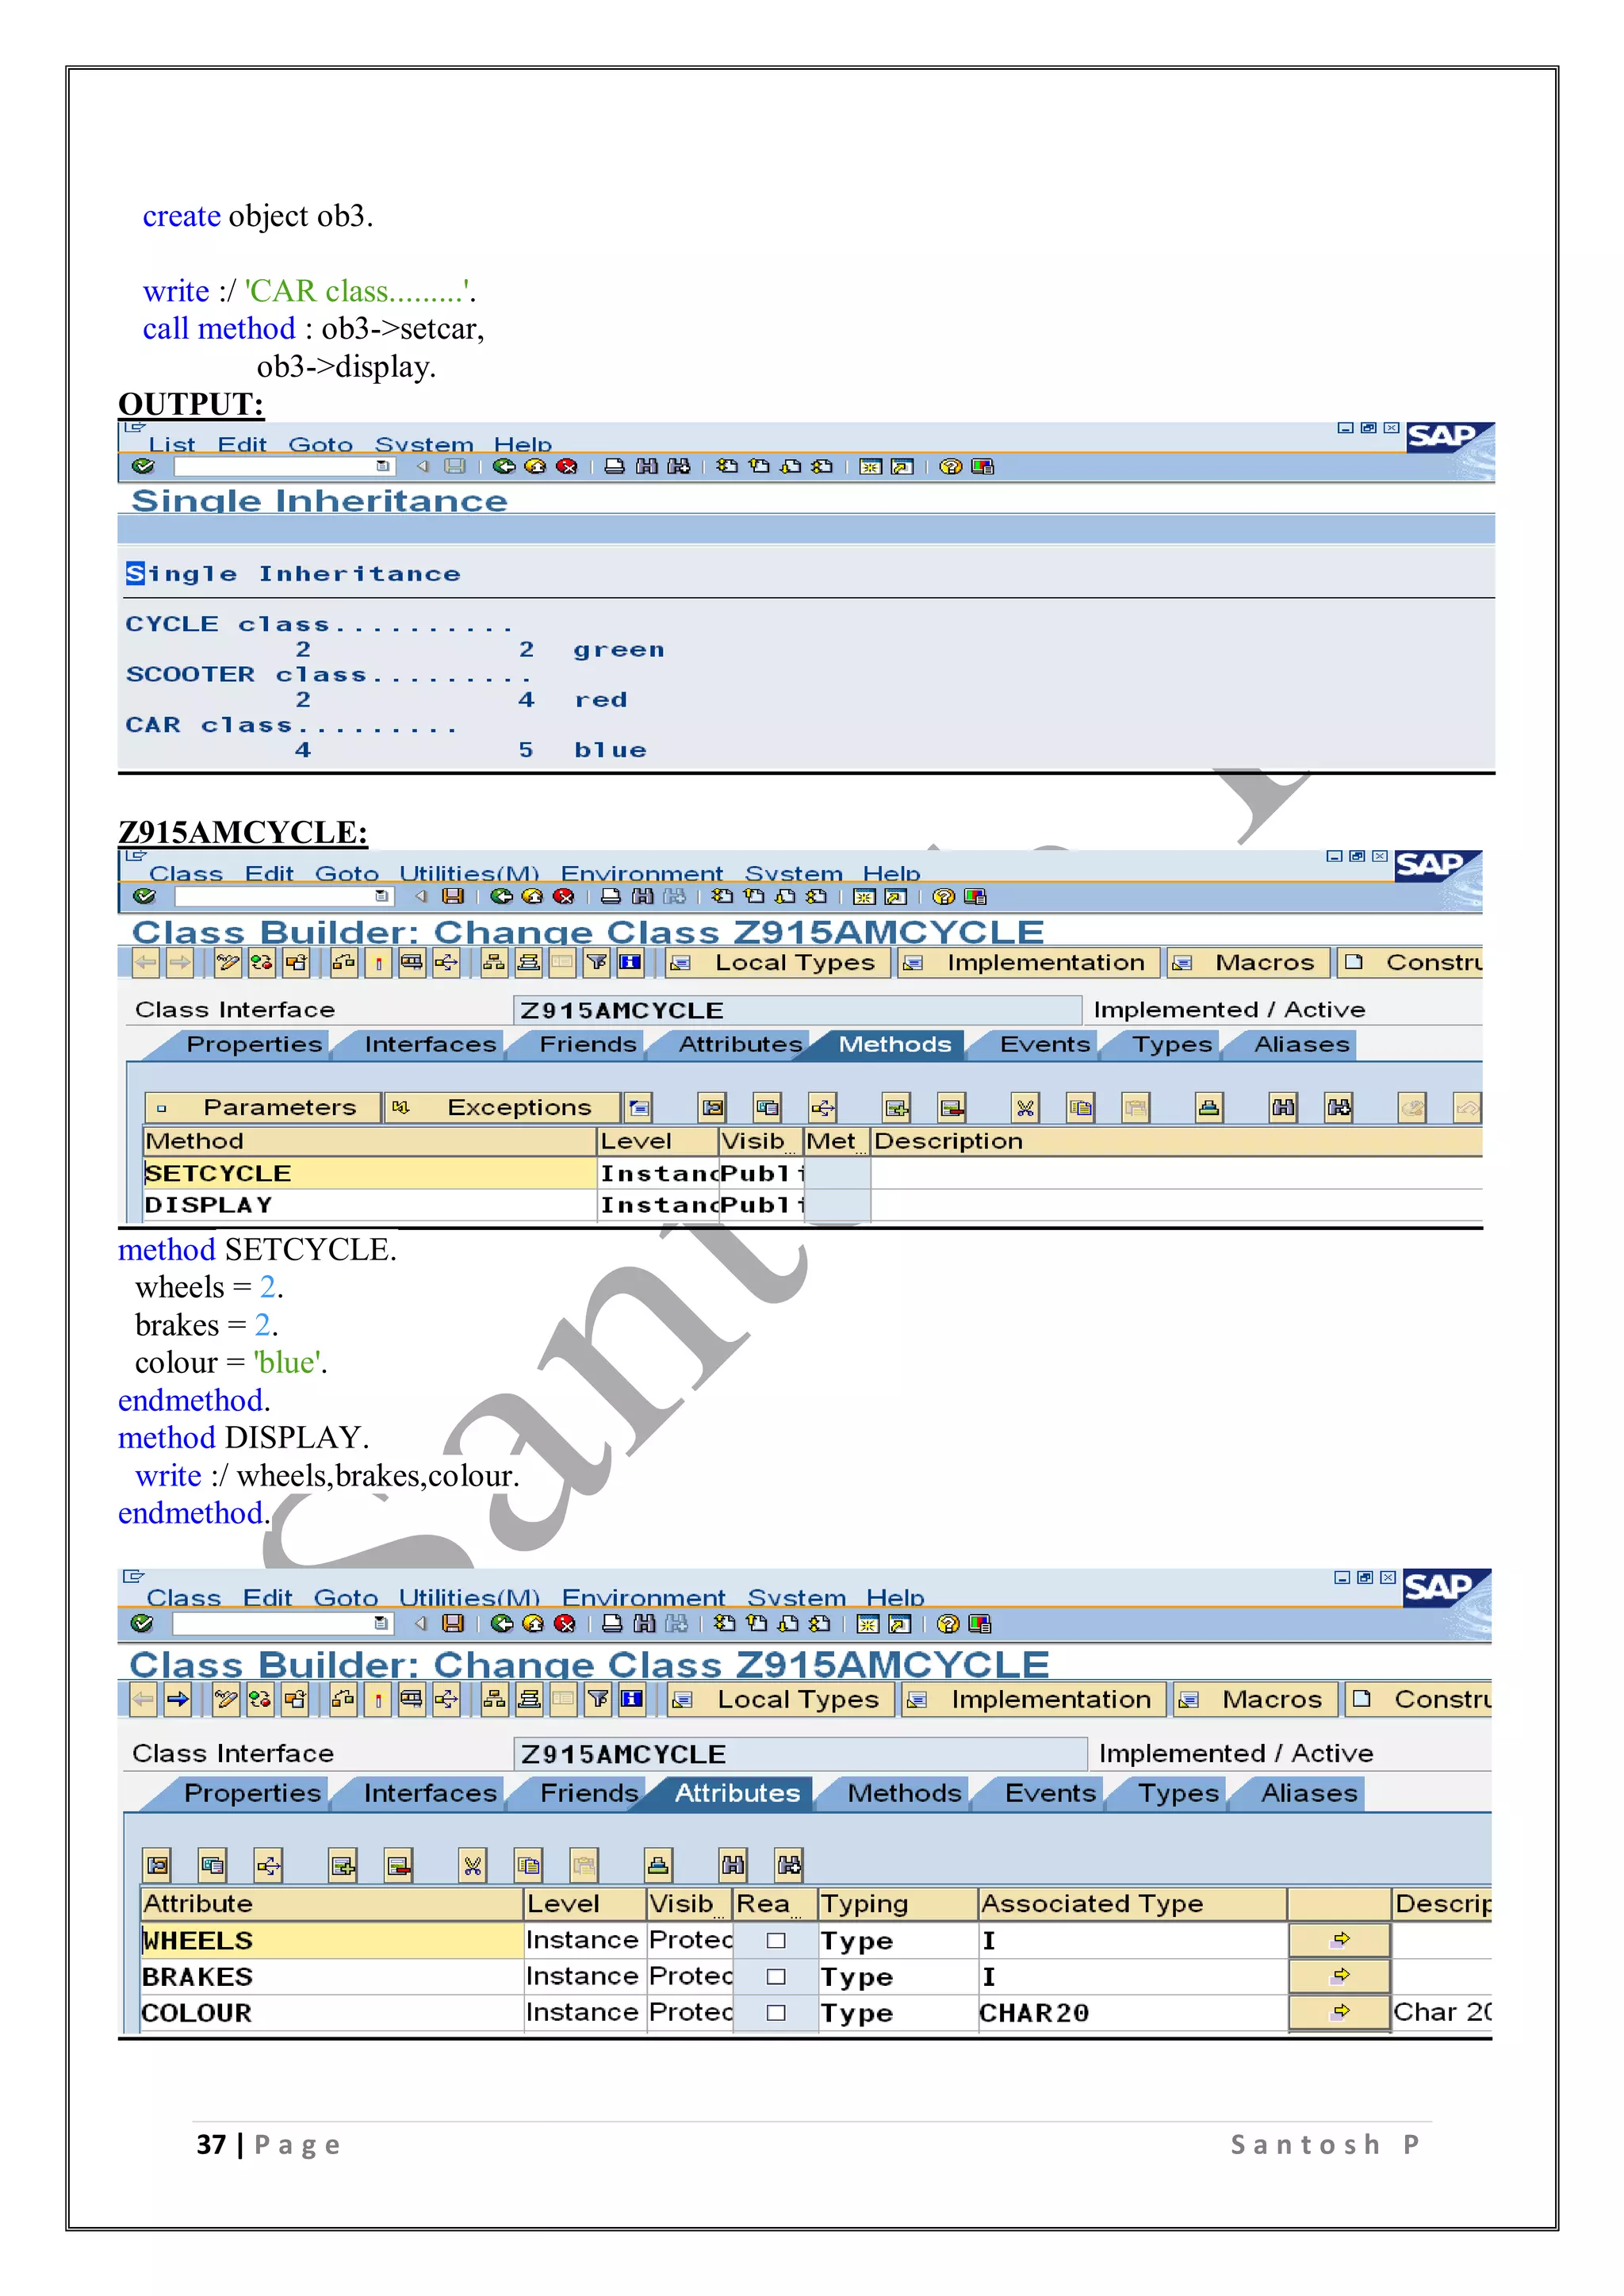
Task: Open the Environment menu in the Attributes window
Action: point(643,1599)
